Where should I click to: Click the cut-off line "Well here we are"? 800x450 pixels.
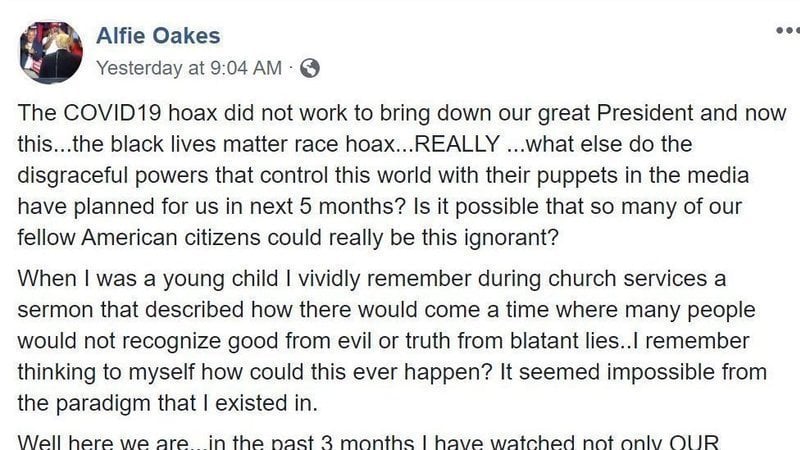pyautogui.click(x=368, y=441)
